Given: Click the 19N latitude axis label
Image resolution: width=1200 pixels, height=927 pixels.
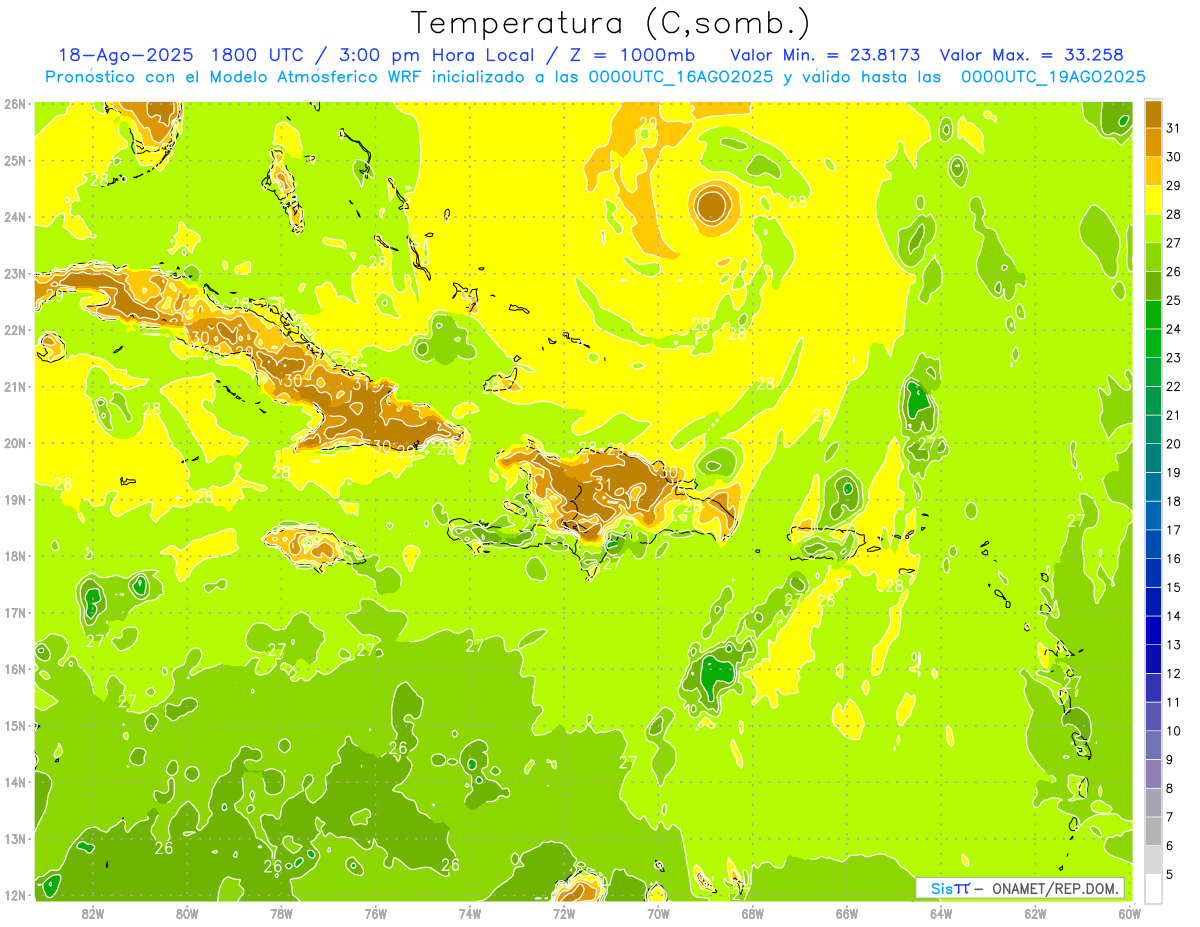Looking at the screenshot, I should point(15,499).
